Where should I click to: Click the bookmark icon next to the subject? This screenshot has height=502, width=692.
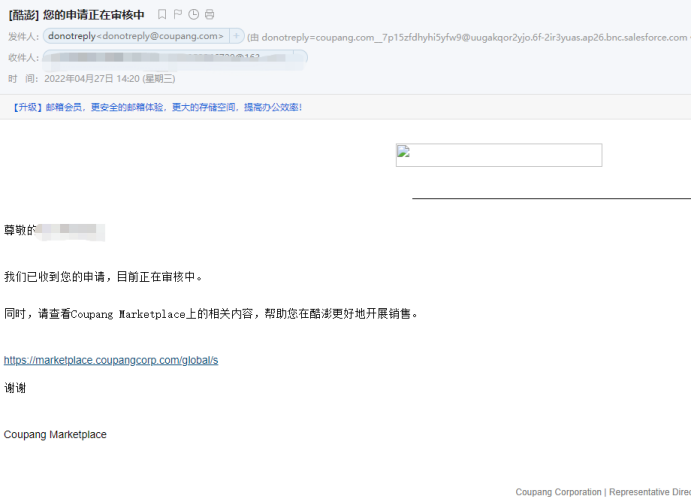pos(162,15)
